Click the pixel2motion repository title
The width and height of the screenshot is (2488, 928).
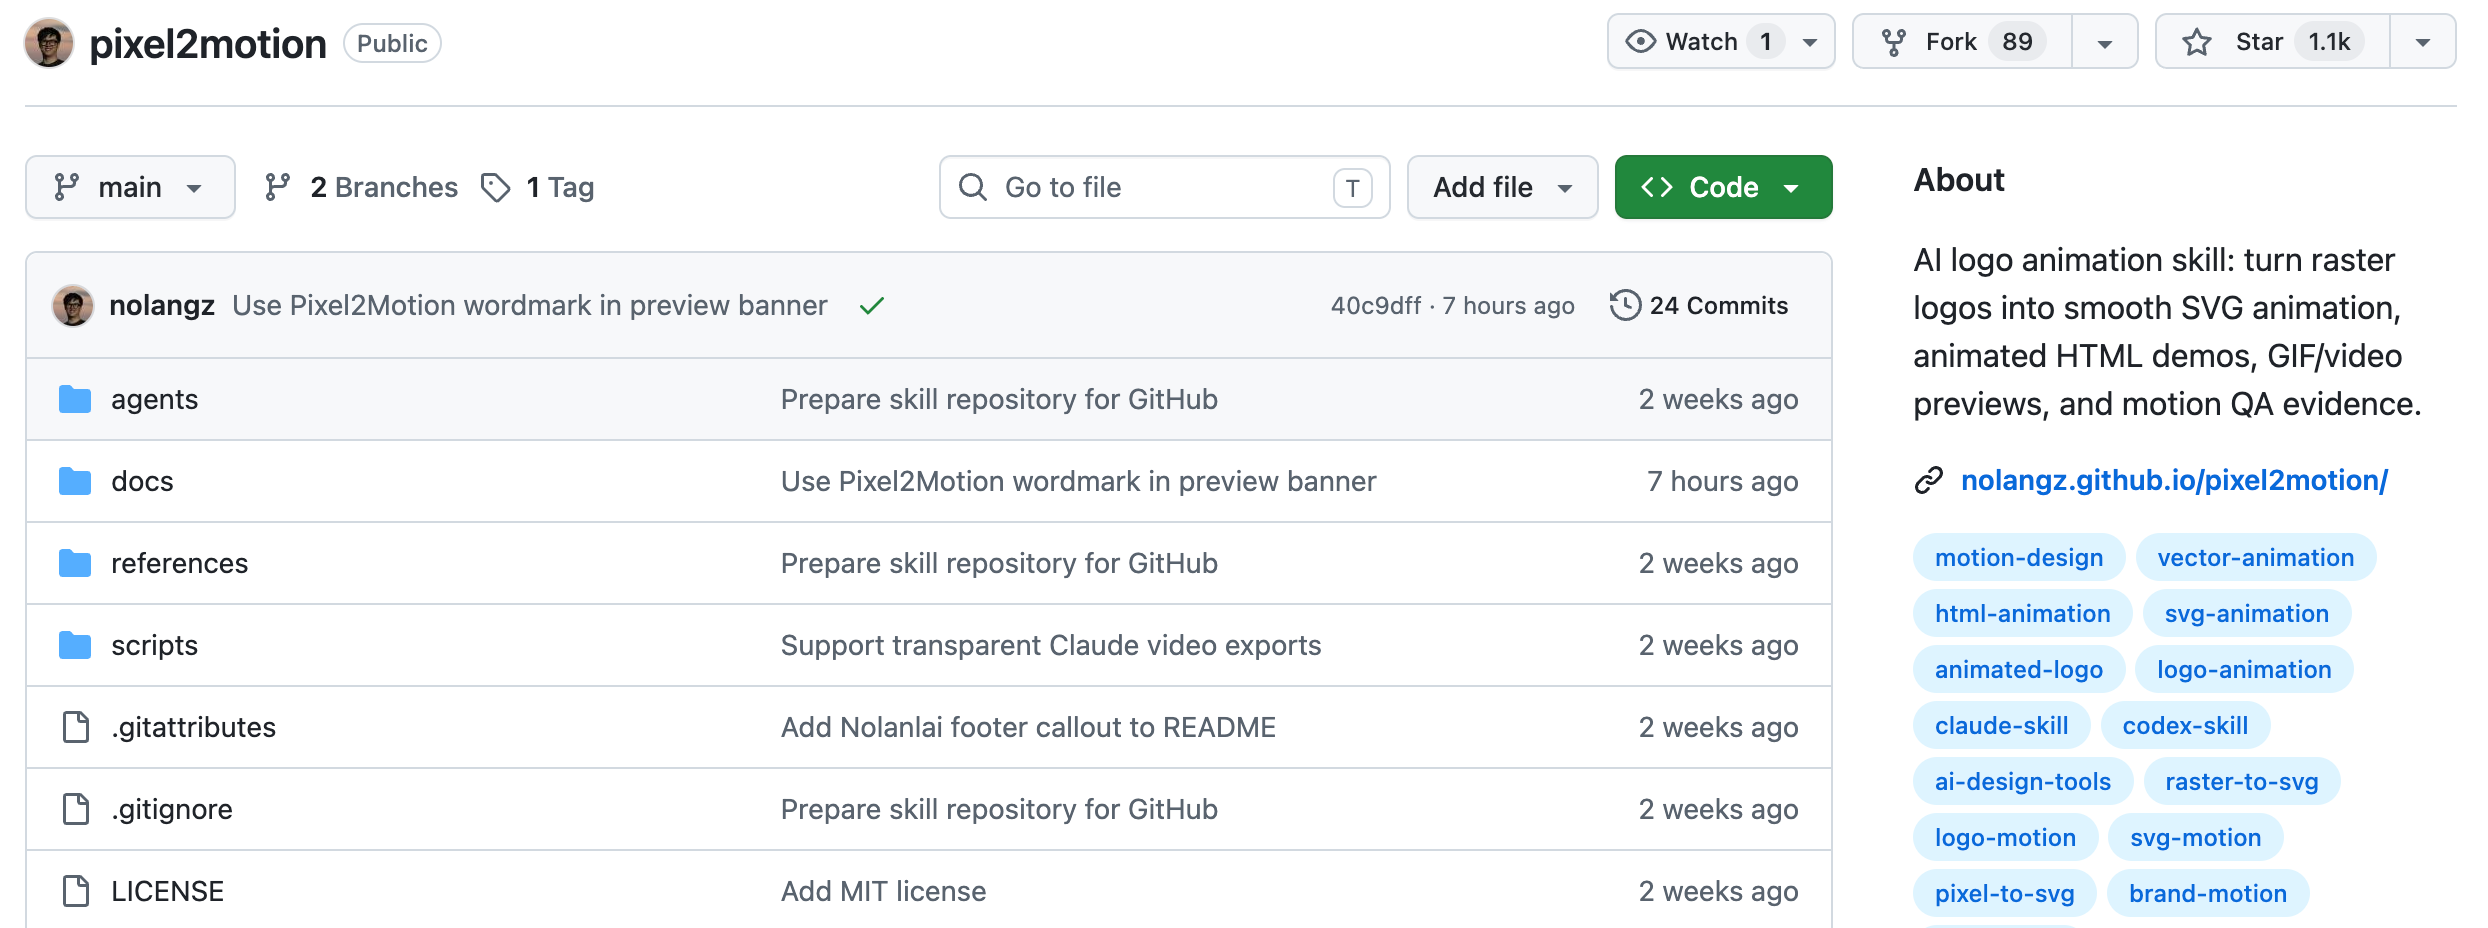tap(208, 44)
